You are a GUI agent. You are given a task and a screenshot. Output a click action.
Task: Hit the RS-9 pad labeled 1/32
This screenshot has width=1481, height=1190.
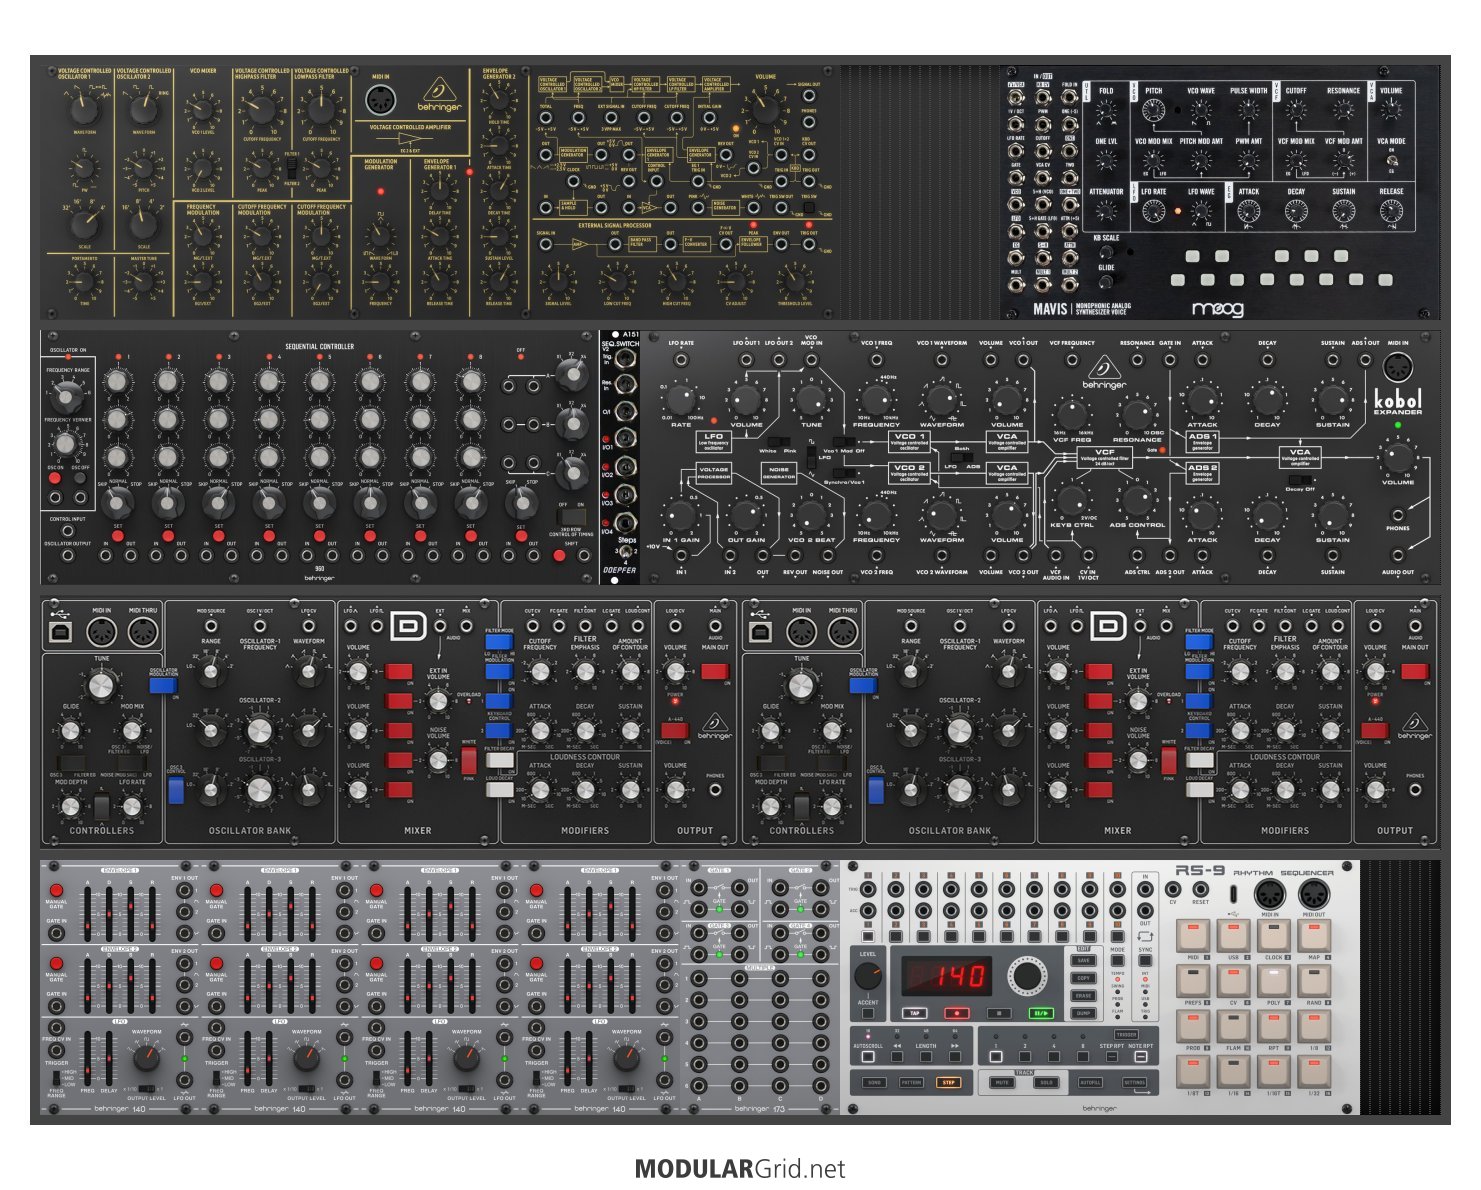(x=1314, y=1071)
